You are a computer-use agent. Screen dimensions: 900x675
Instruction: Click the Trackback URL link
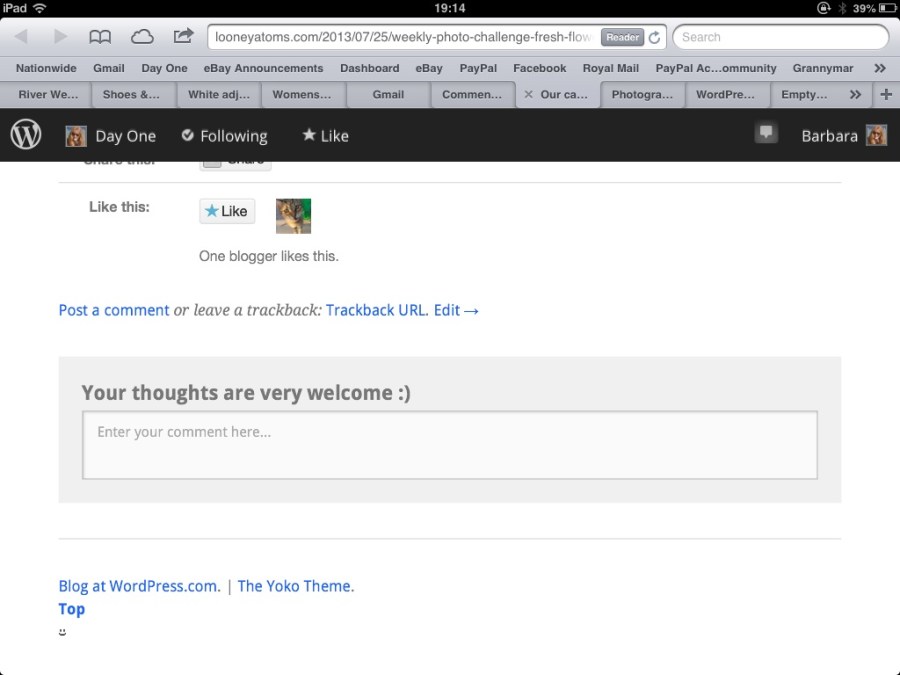coord(377,311)
